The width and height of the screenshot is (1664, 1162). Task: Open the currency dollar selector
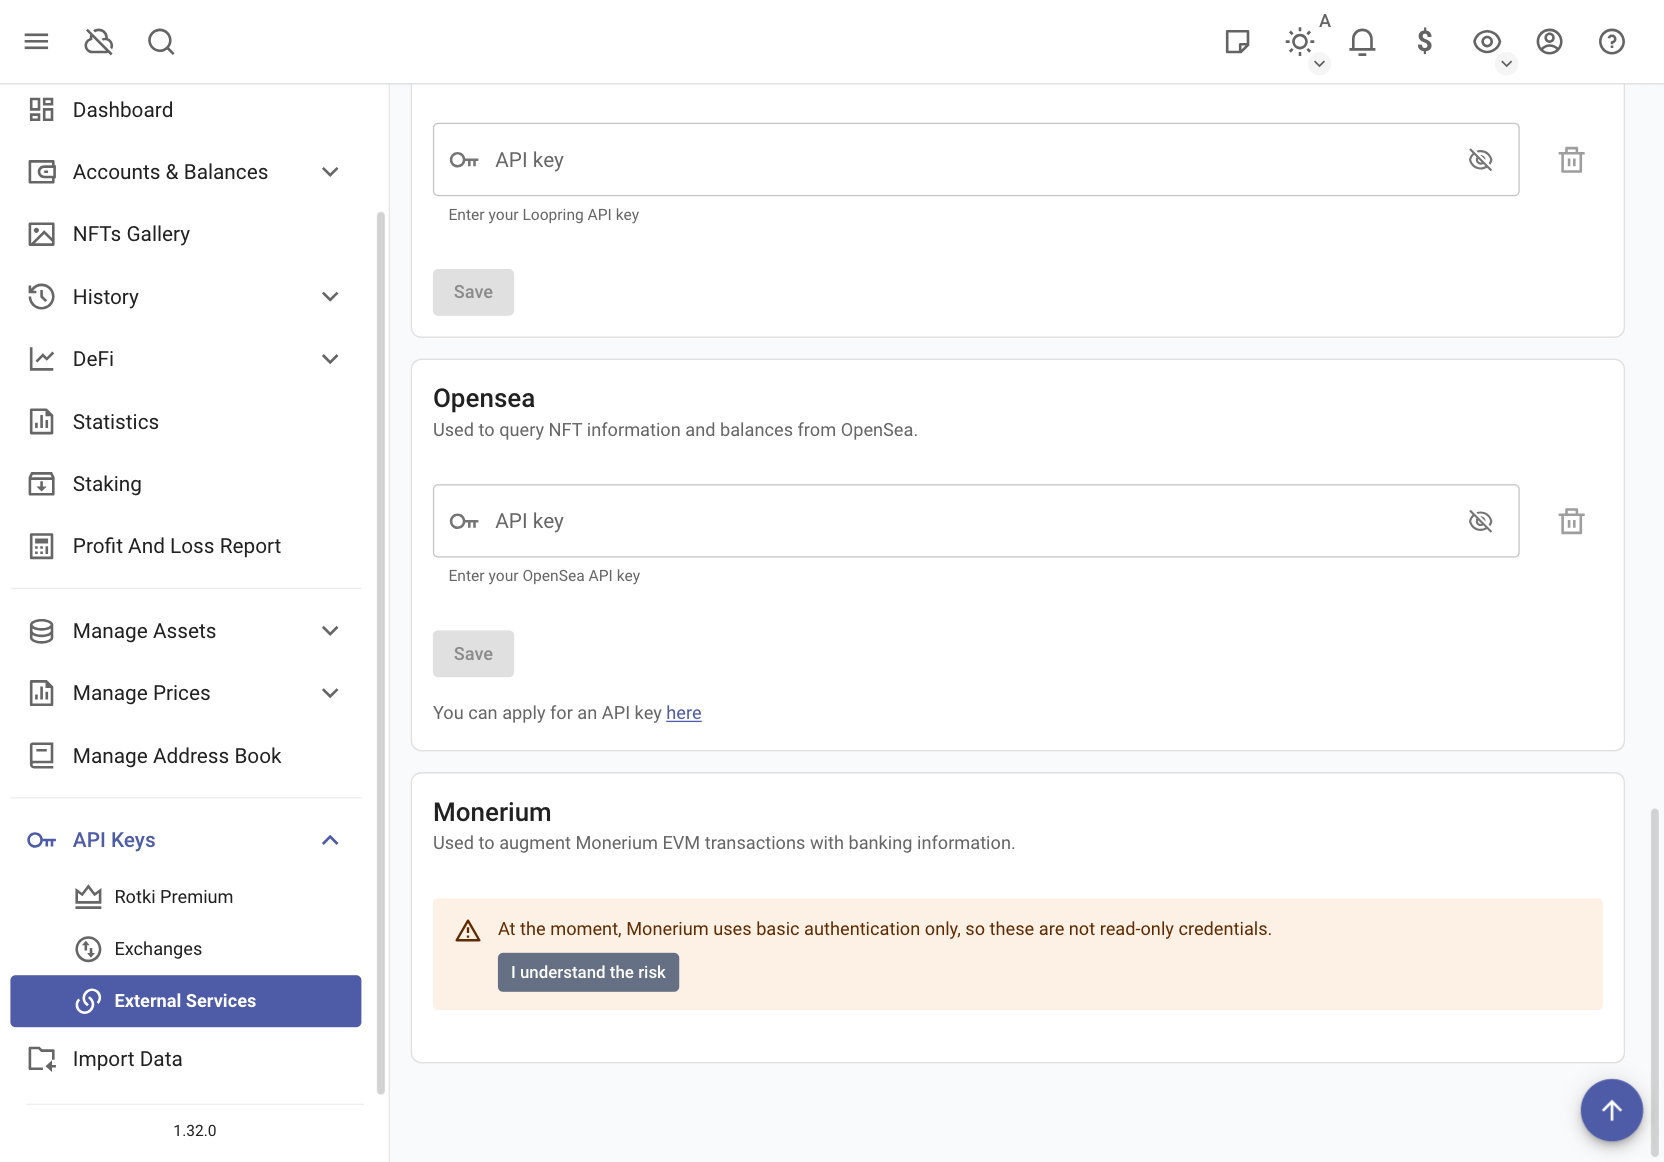coord(1424,41)
